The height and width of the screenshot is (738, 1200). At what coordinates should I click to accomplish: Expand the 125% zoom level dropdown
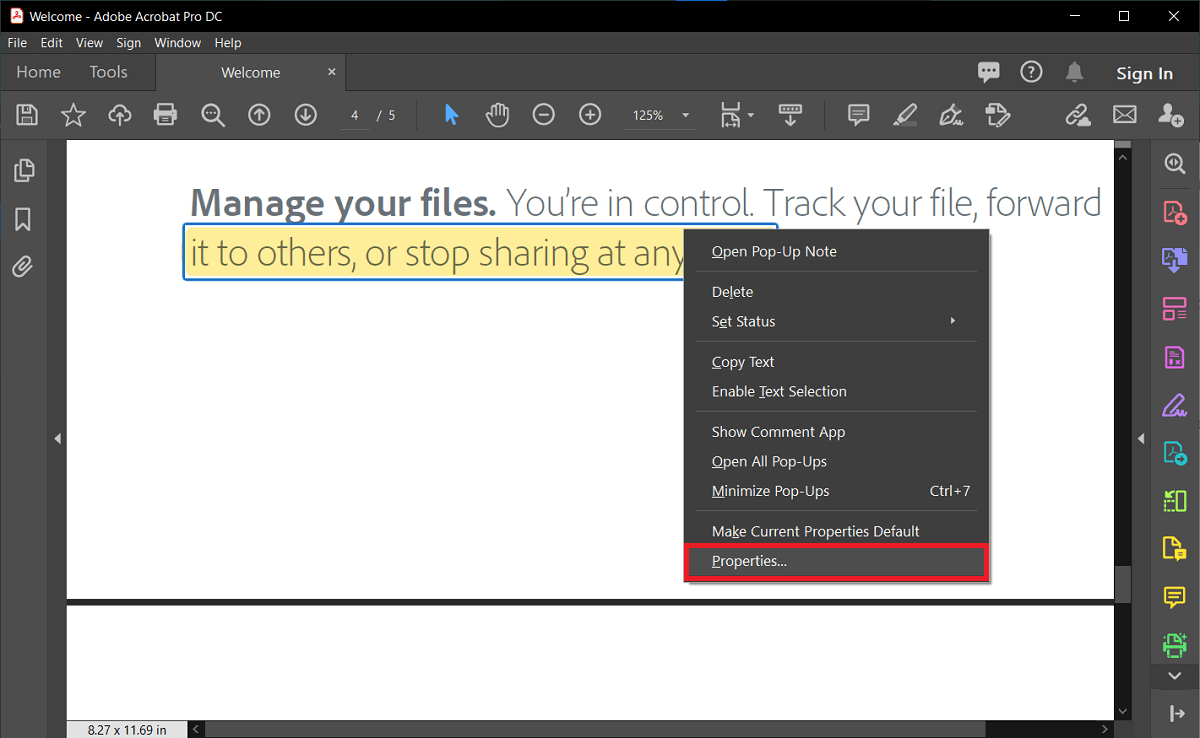[x=685, y=115]
